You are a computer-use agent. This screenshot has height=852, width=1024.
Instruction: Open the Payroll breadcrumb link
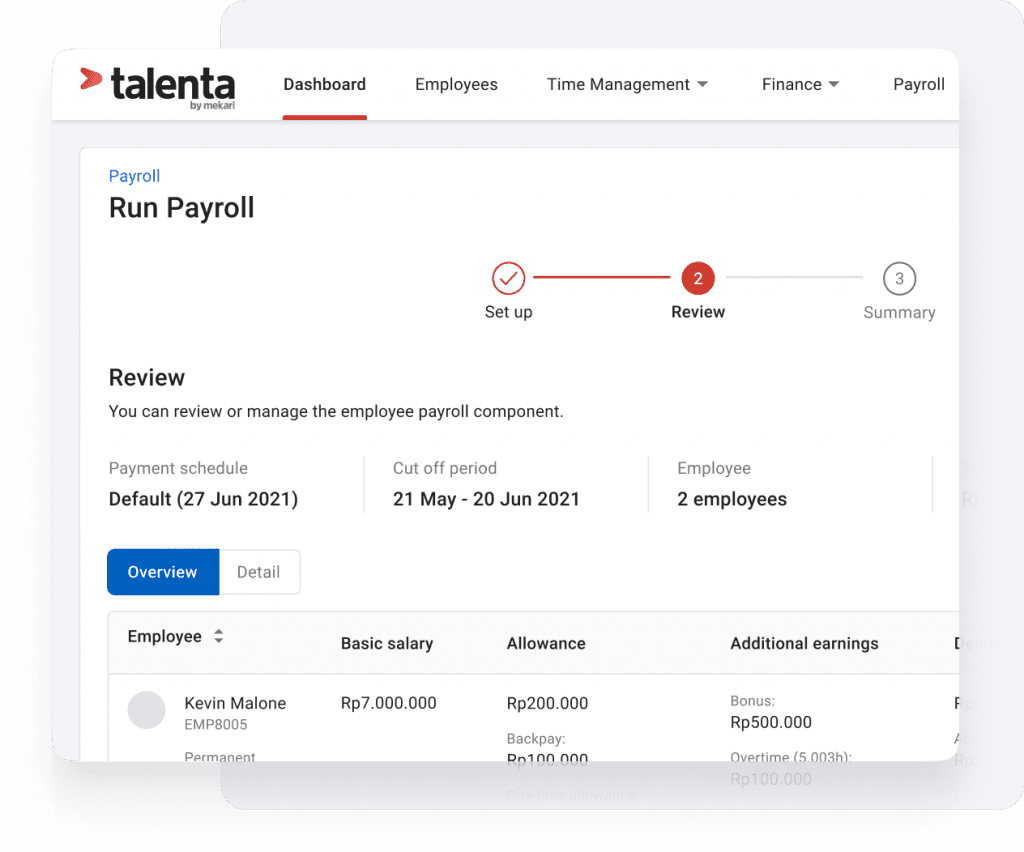coord(133,176)
